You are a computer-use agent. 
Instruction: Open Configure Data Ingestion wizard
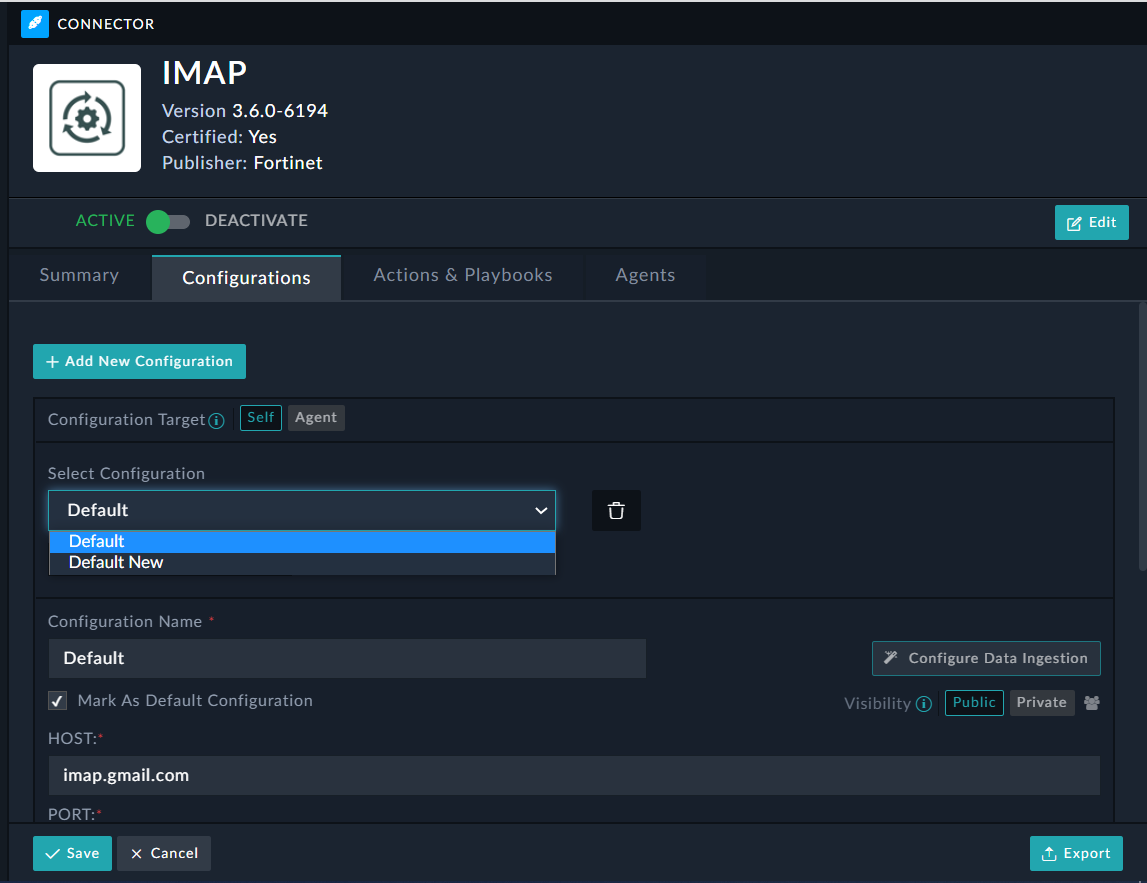[986, 658]
